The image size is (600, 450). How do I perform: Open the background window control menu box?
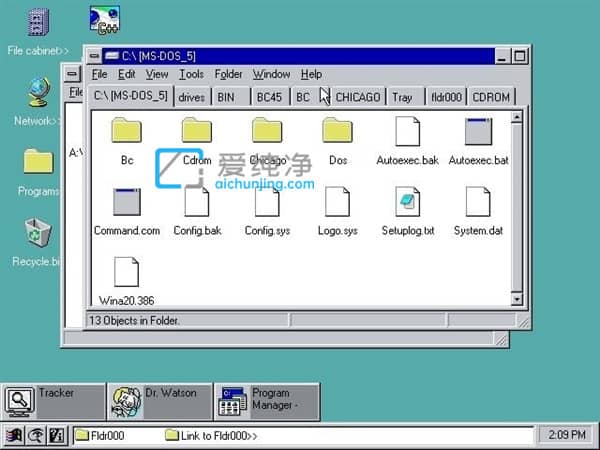[72, 74]
